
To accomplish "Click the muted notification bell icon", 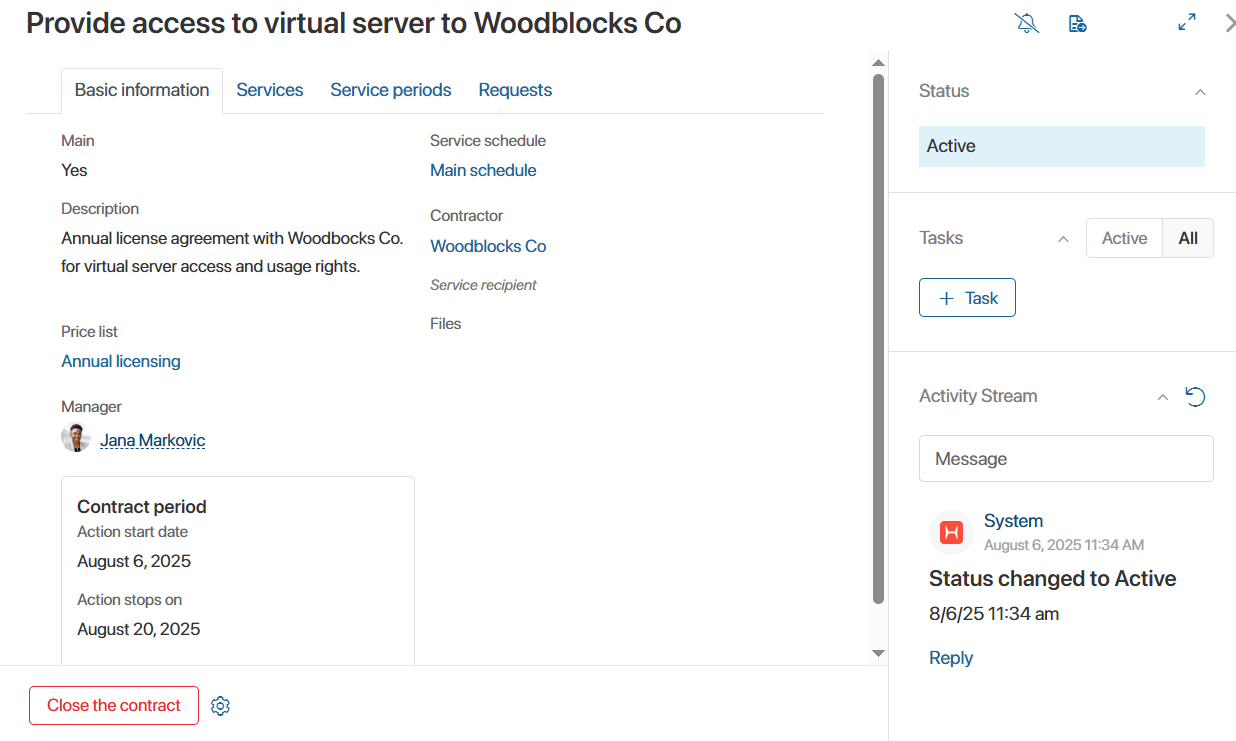I will click(x=1027, y=23).
